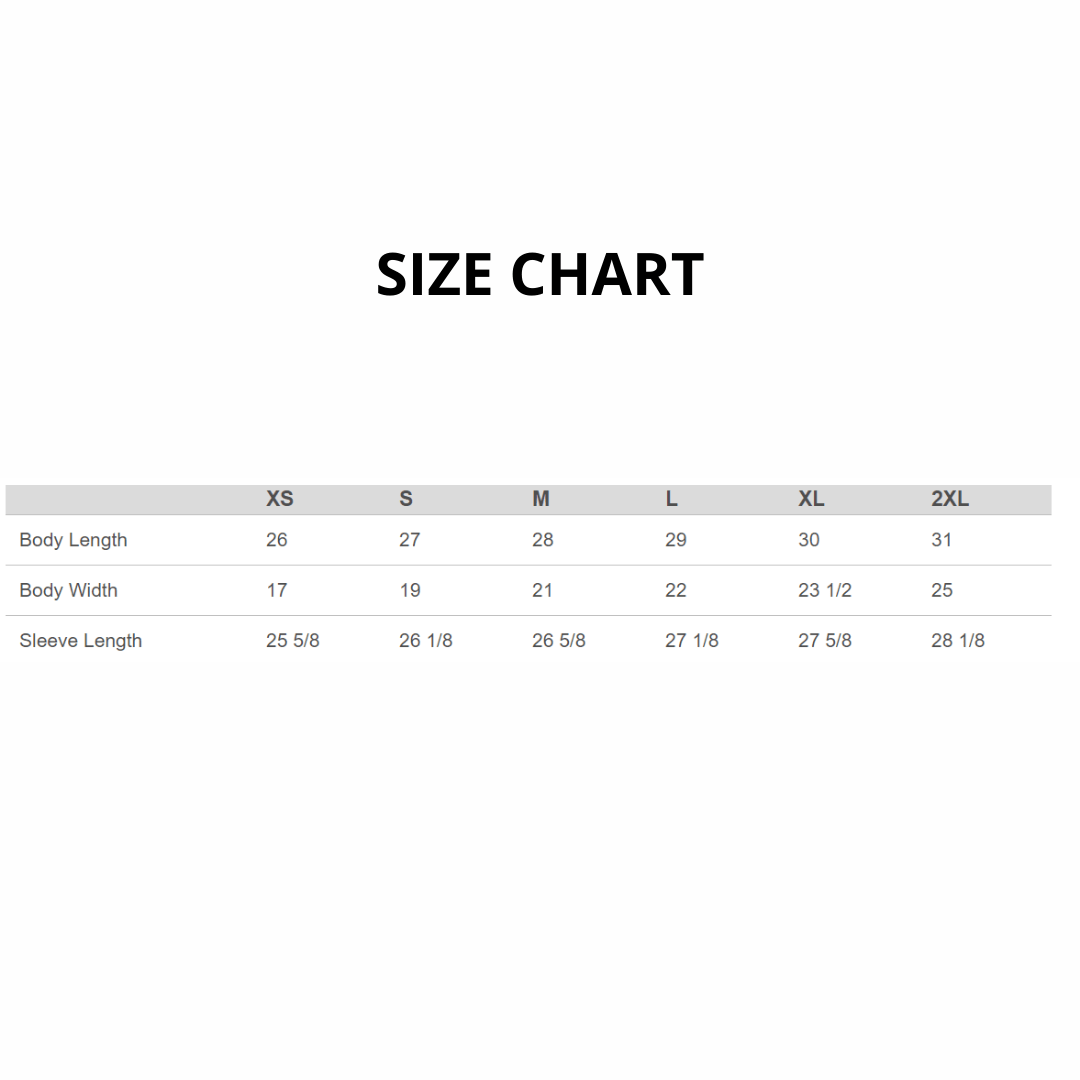Click the Body Width row label
The height and width of the screenshot is (1080, 1080).
point(68,590)
